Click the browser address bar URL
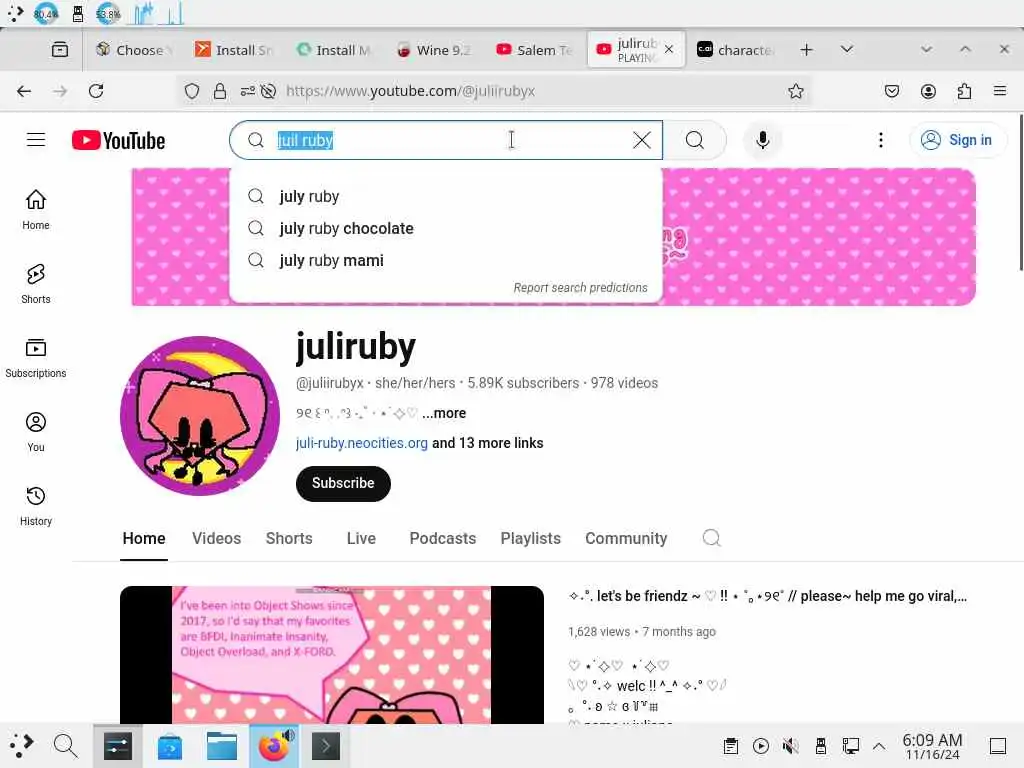 click(x=410, y=91)
